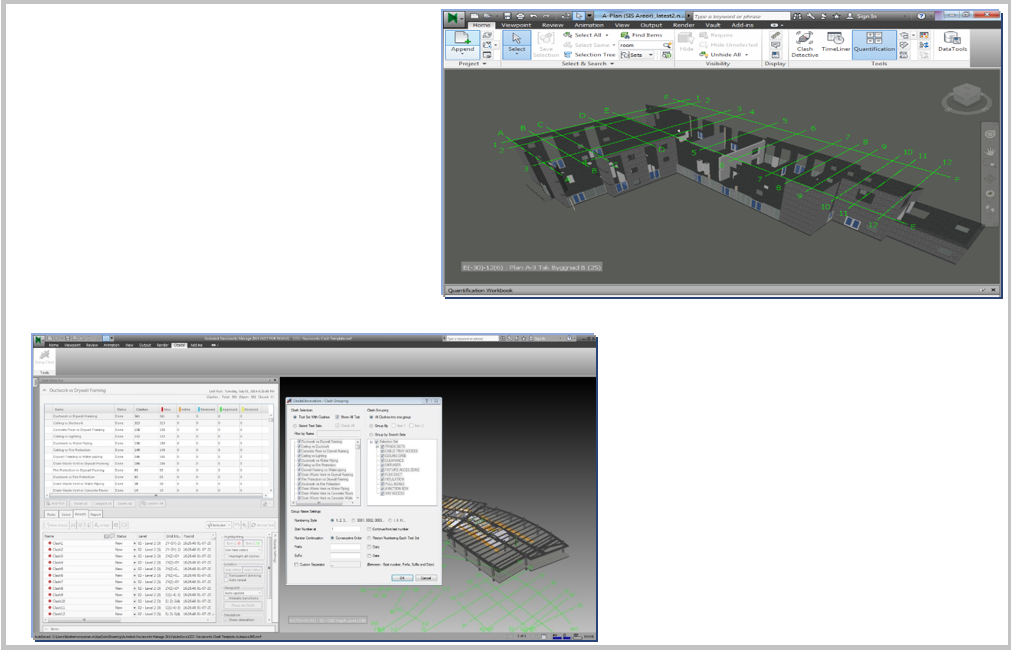The height and width of the screenshot is (650, 1011).
Task: Click the Hide visibility icon
Action: (686, 42)
